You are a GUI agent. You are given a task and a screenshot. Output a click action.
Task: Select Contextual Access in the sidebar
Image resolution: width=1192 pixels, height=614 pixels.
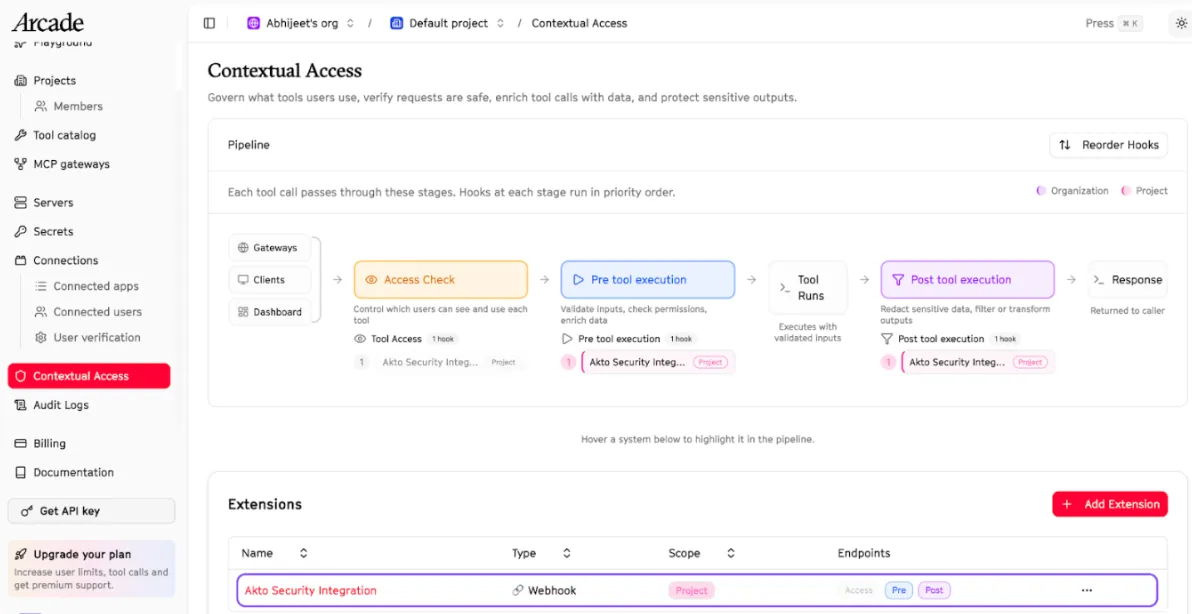[88, 376]
